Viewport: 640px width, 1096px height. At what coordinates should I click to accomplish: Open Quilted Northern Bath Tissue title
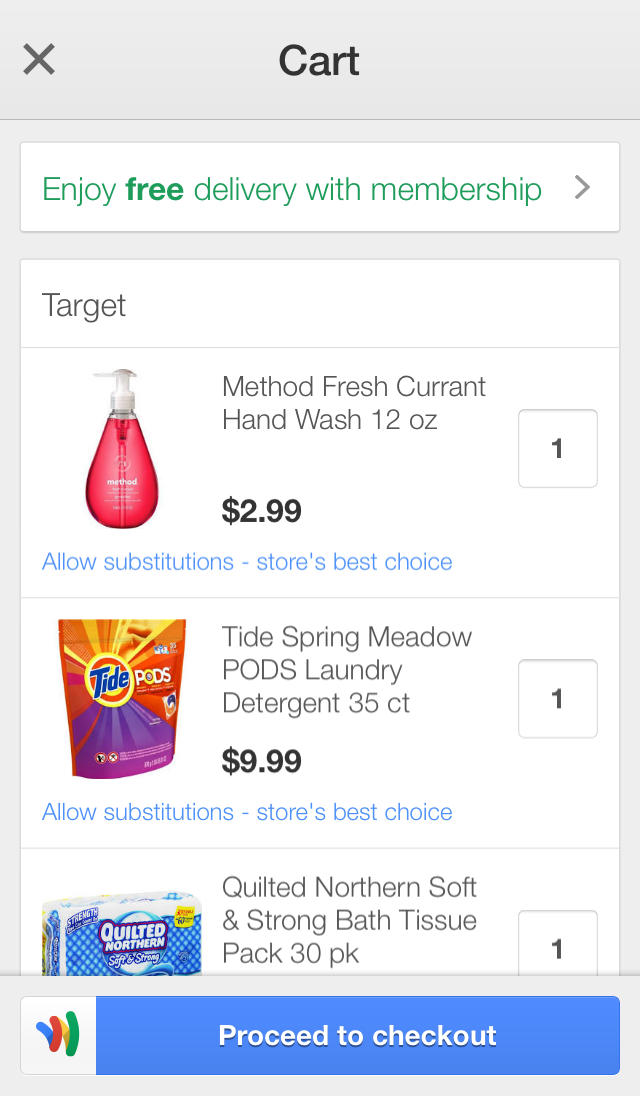349,920
